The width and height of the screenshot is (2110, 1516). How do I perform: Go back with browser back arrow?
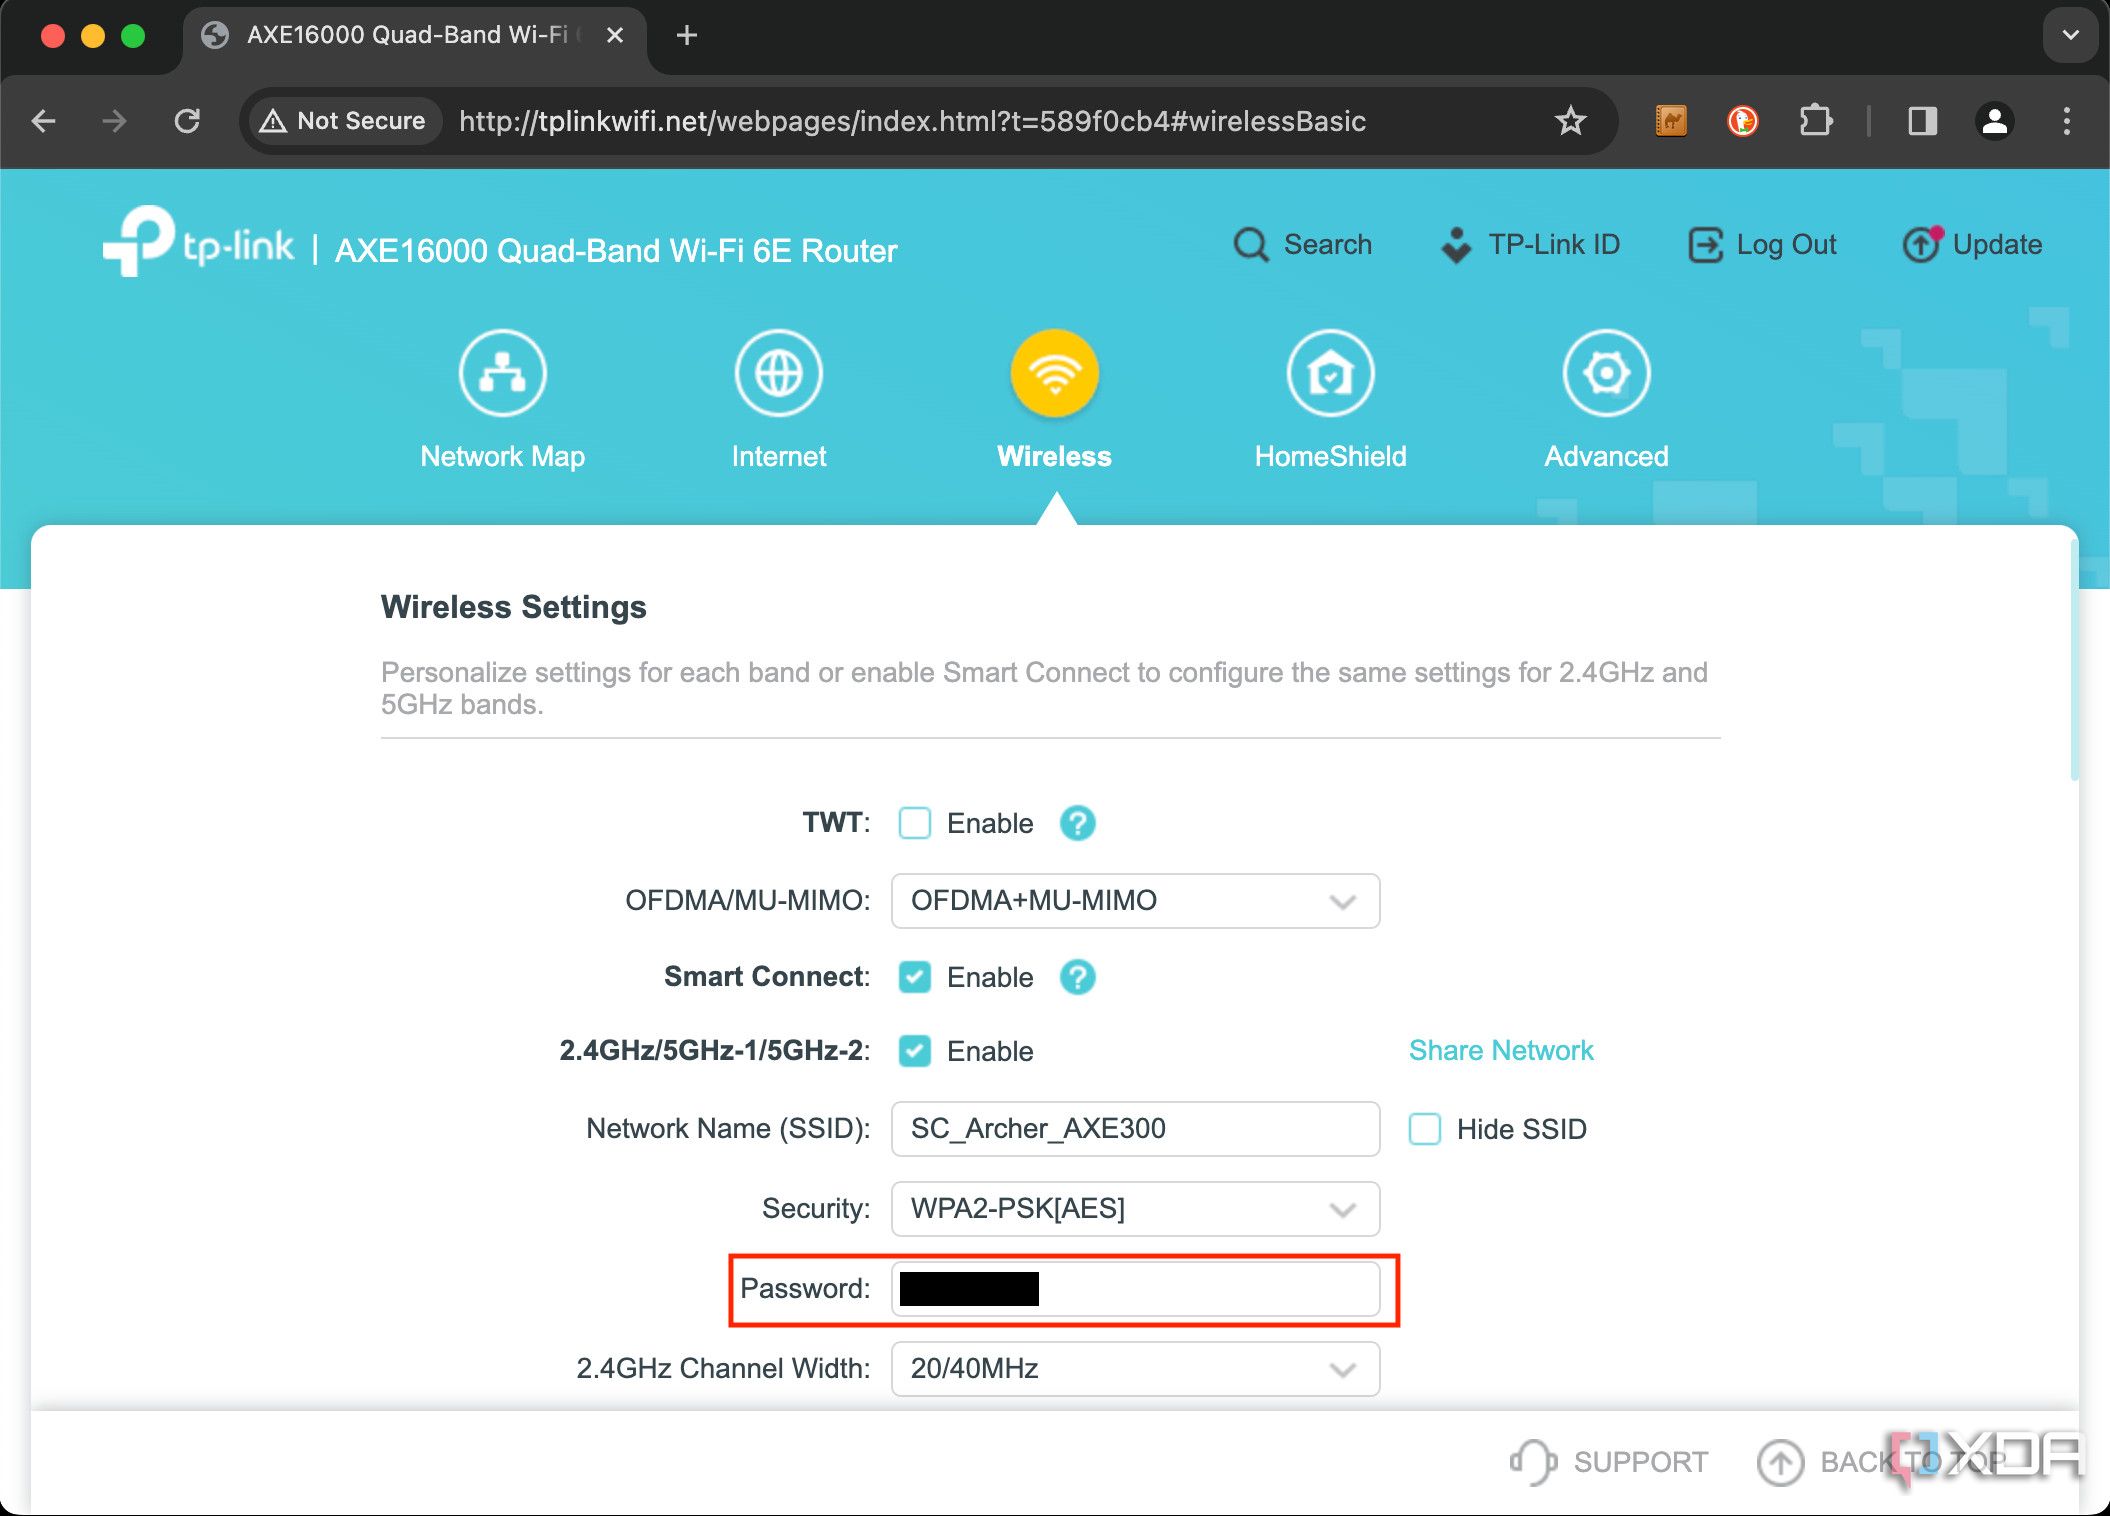coord(43,121)
